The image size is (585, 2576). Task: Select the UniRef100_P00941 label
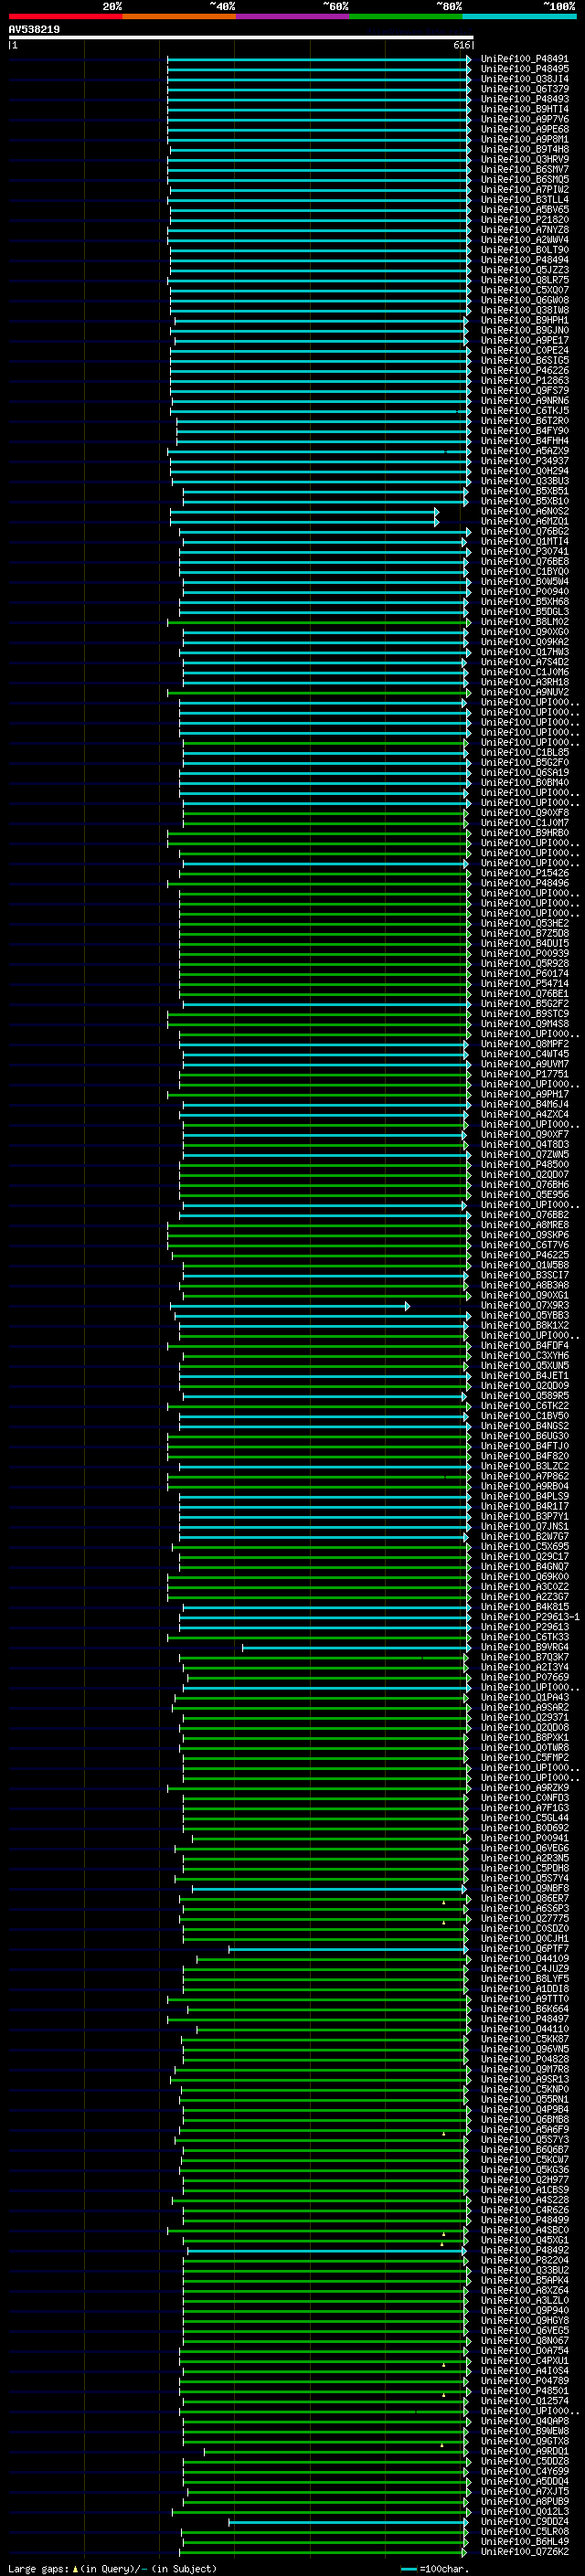(x=525, y=1838)
